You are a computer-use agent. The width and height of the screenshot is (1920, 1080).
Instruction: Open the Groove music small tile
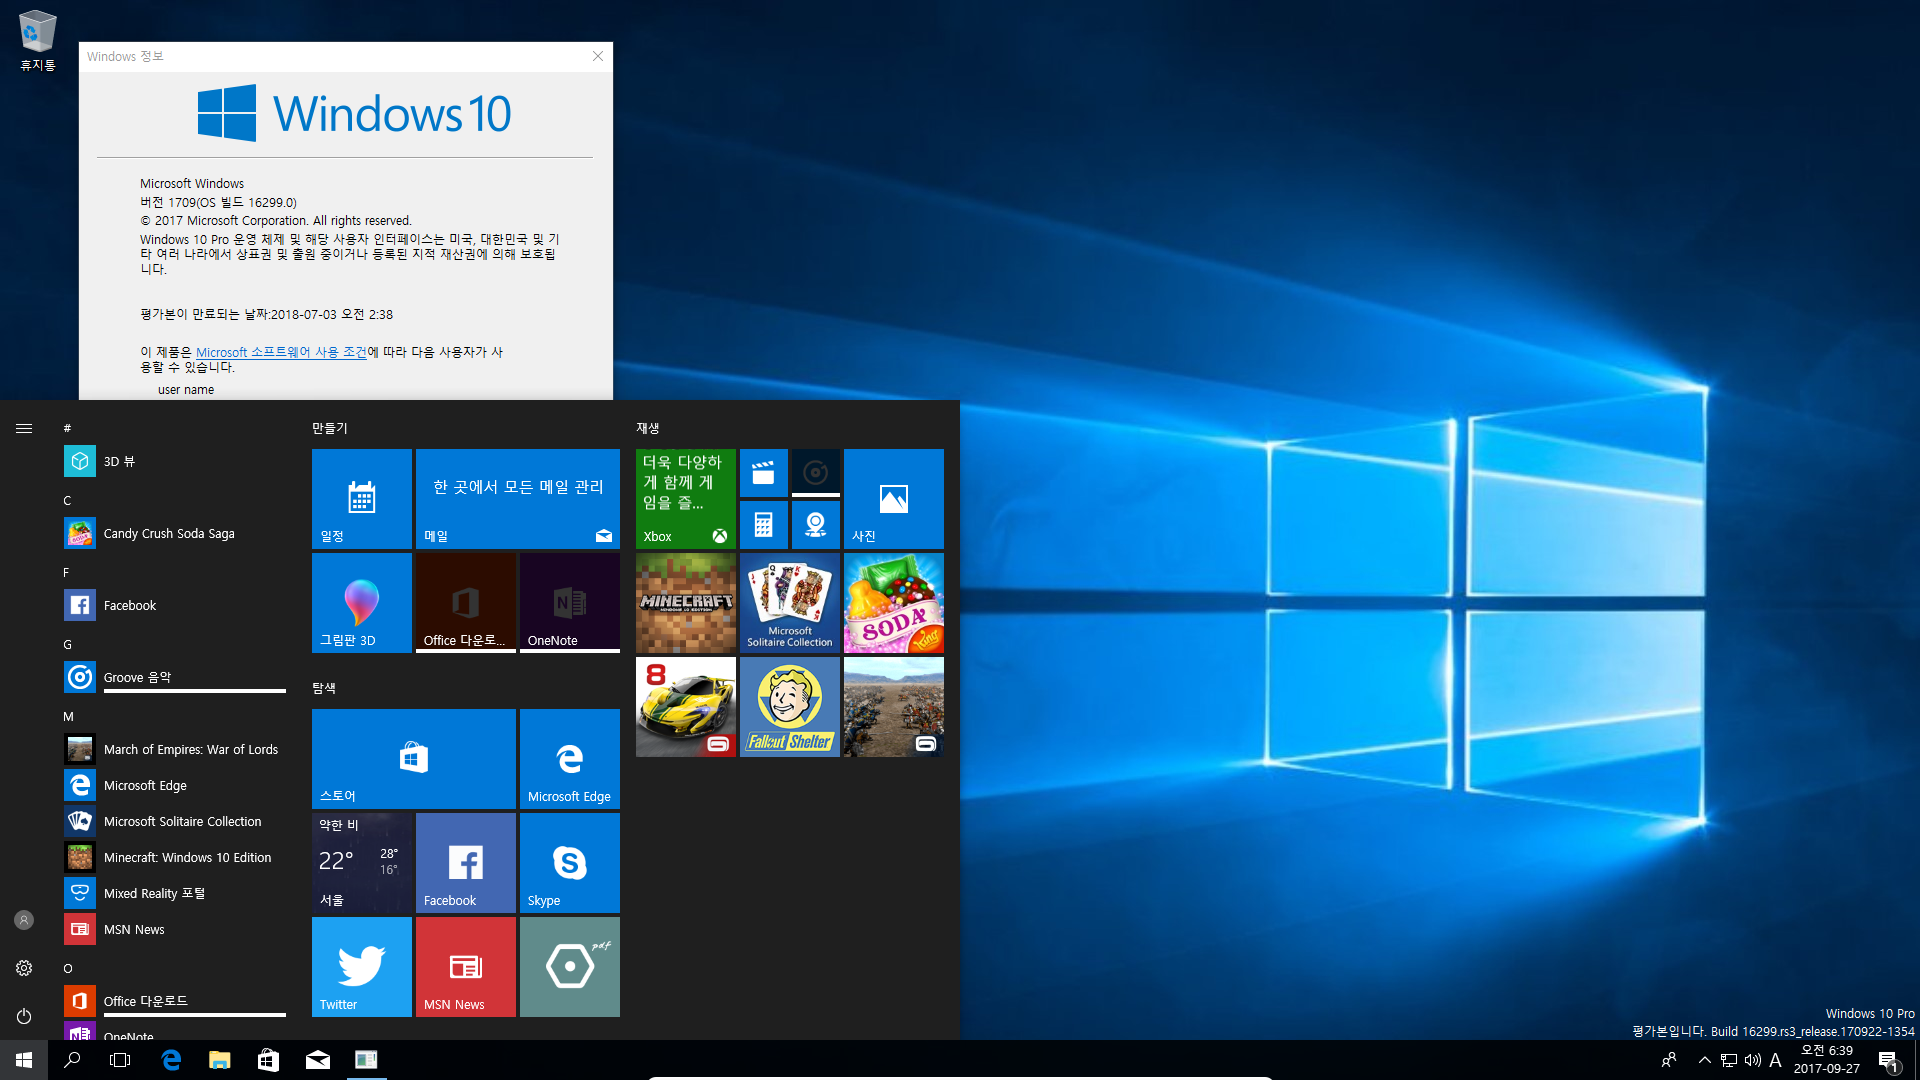click(816, 473)
